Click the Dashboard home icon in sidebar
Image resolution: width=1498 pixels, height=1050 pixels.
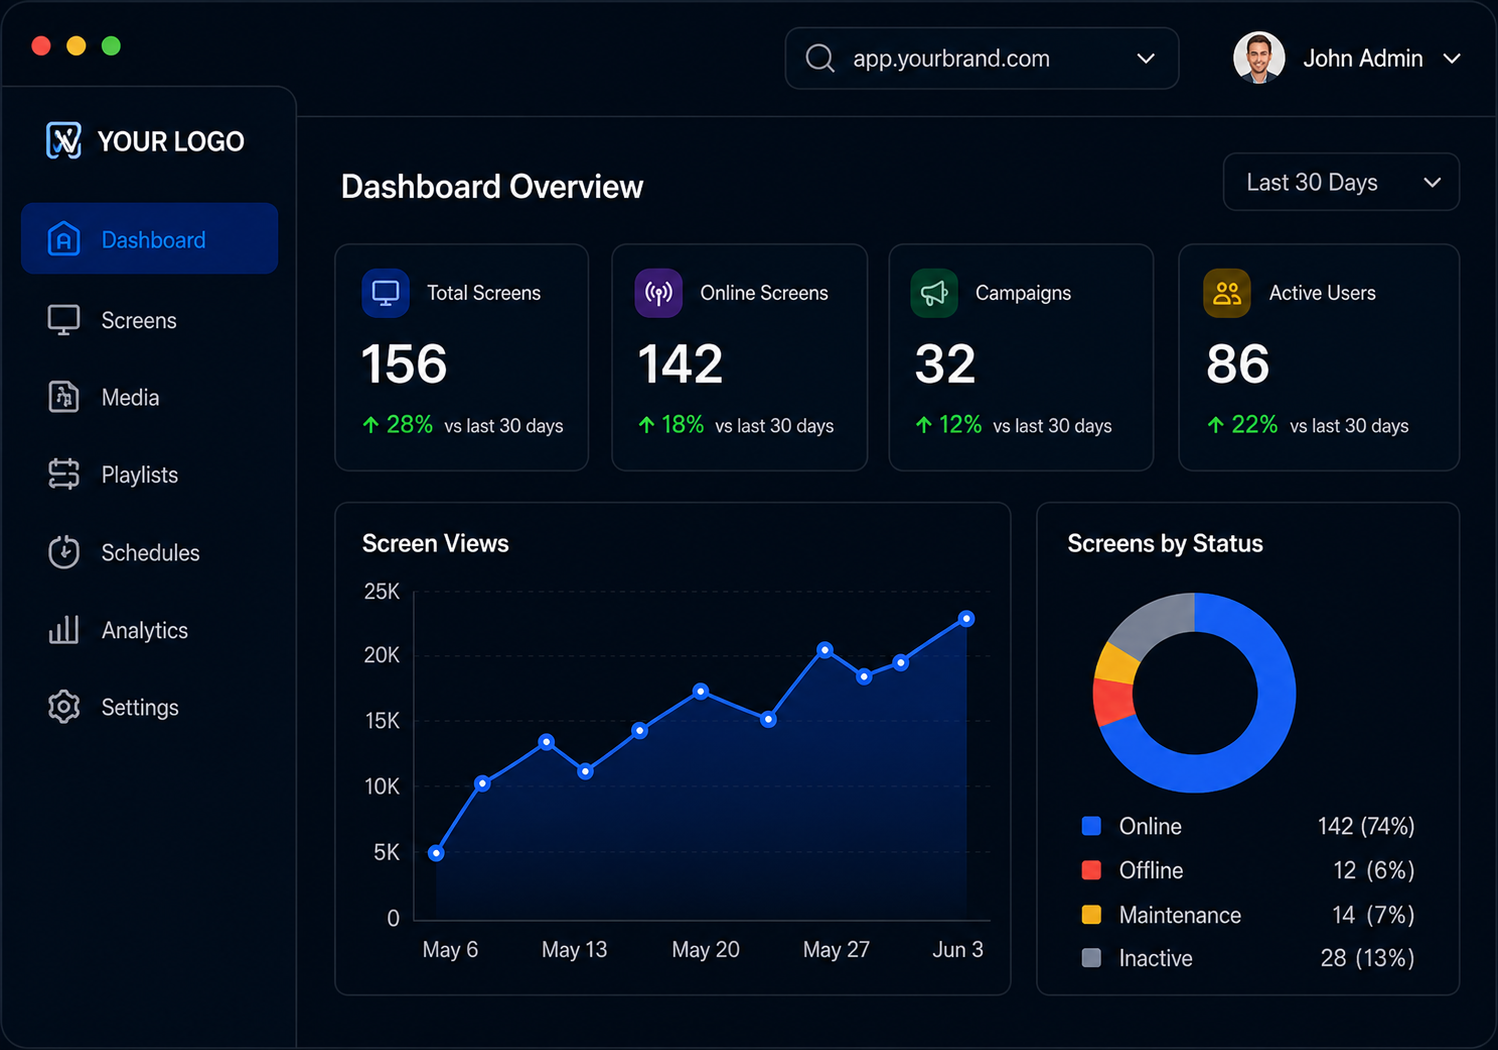click(x=64, y=239)
